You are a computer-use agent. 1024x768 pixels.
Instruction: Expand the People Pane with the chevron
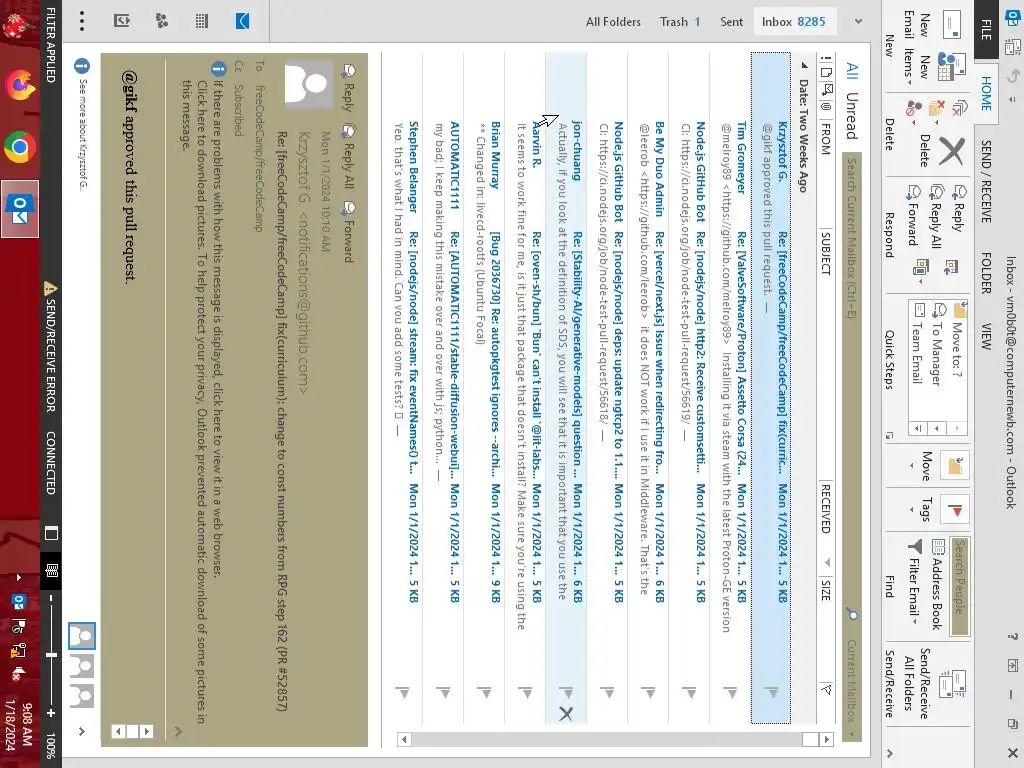point(82,731)
